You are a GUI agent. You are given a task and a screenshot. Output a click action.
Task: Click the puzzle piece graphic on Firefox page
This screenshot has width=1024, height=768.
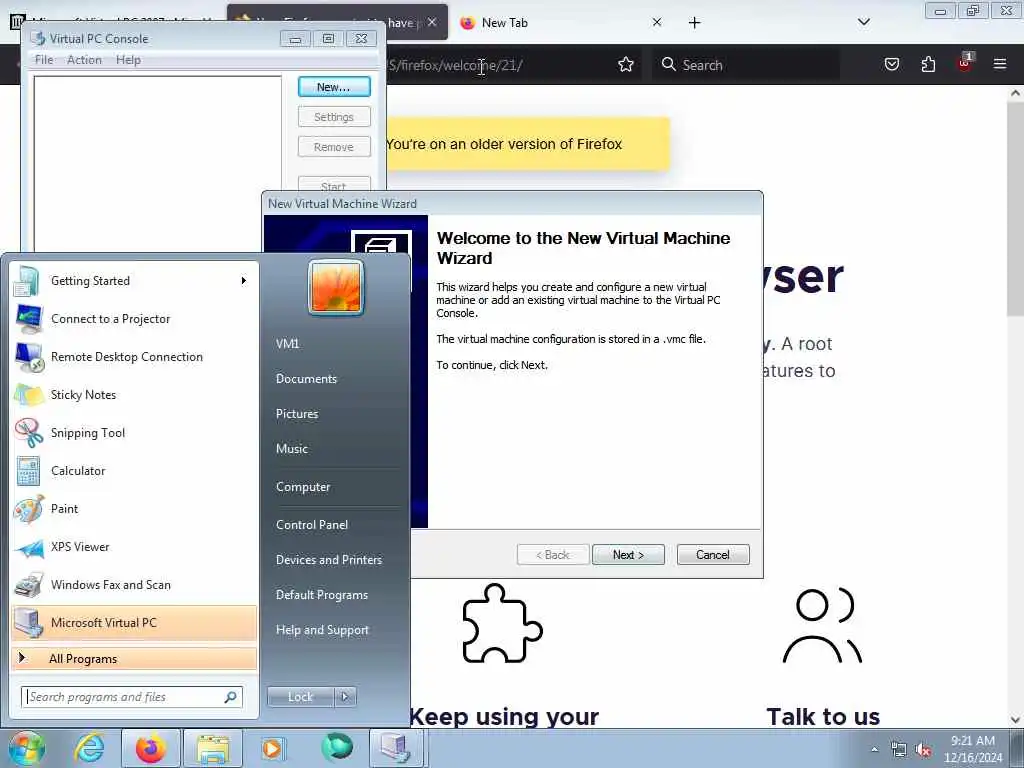pos(502,624)
